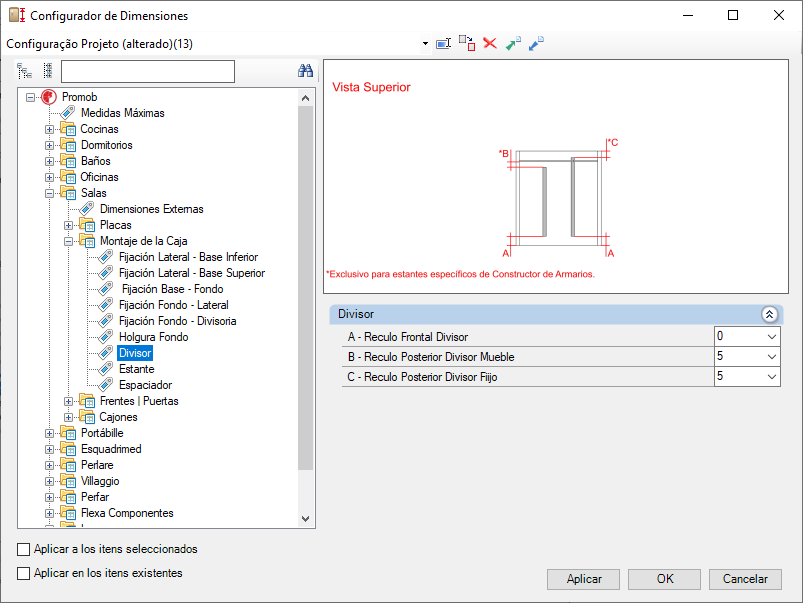Collapse the Divisor section header chevron
803x603 pixels.
coord(769,314)
